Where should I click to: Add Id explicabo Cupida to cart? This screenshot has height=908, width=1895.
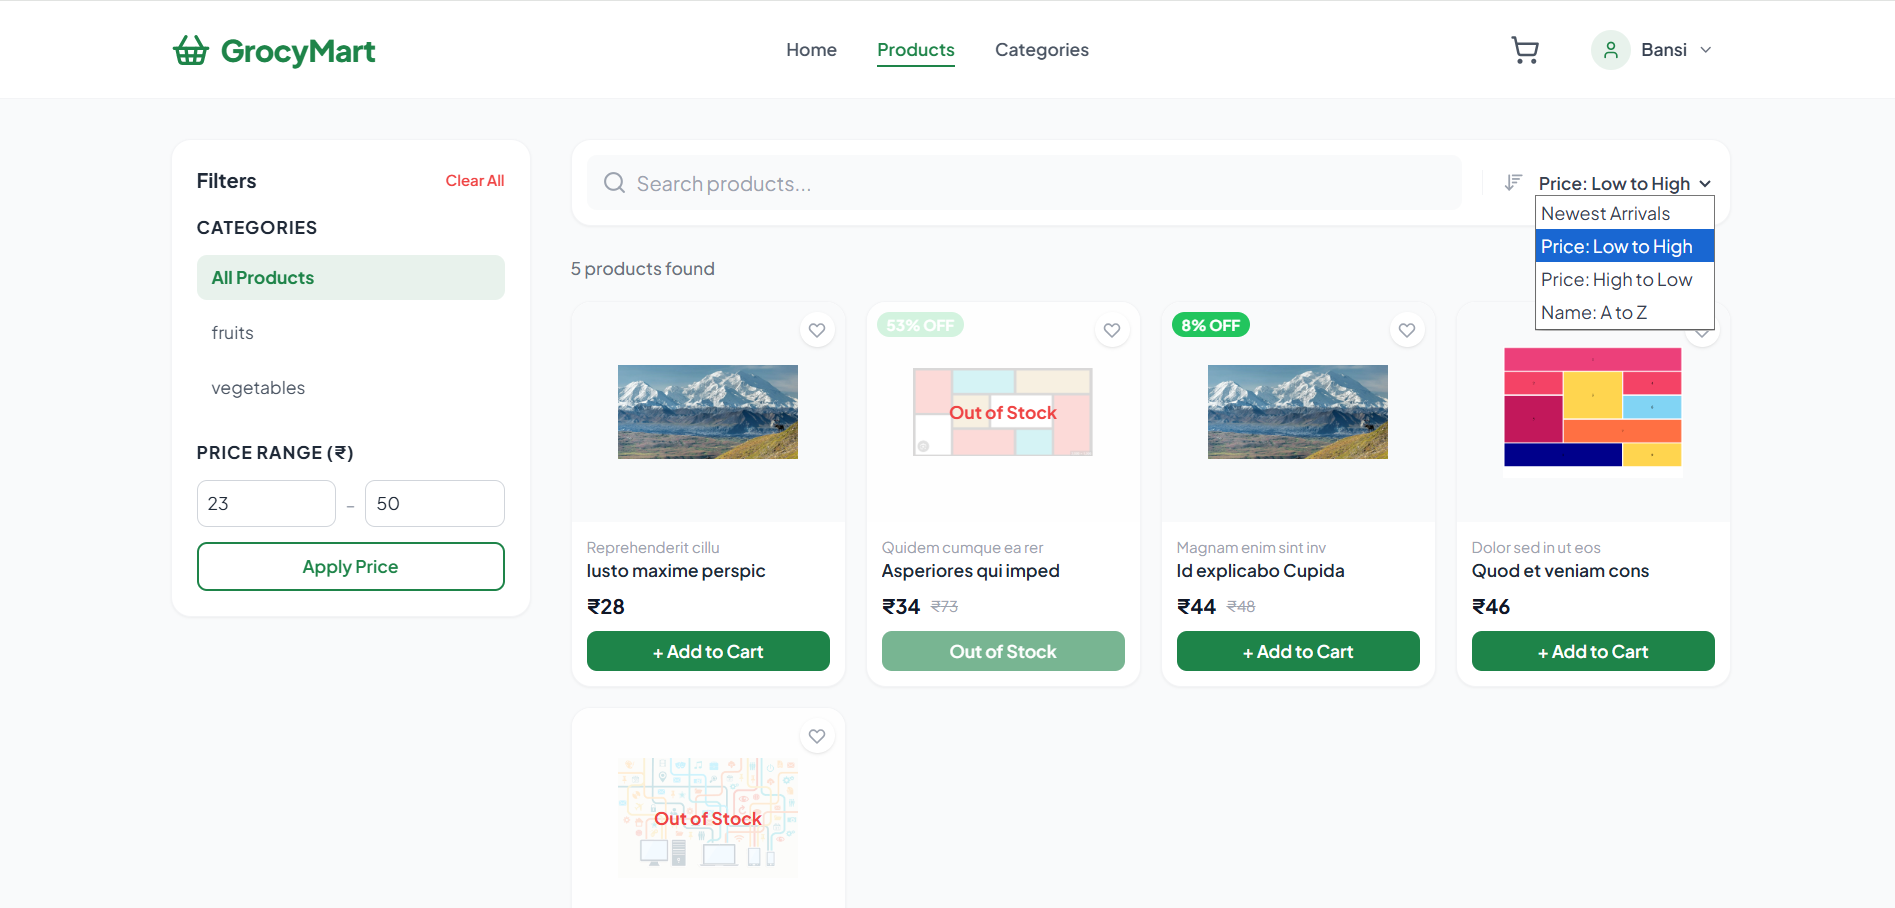coord(1298,651)
